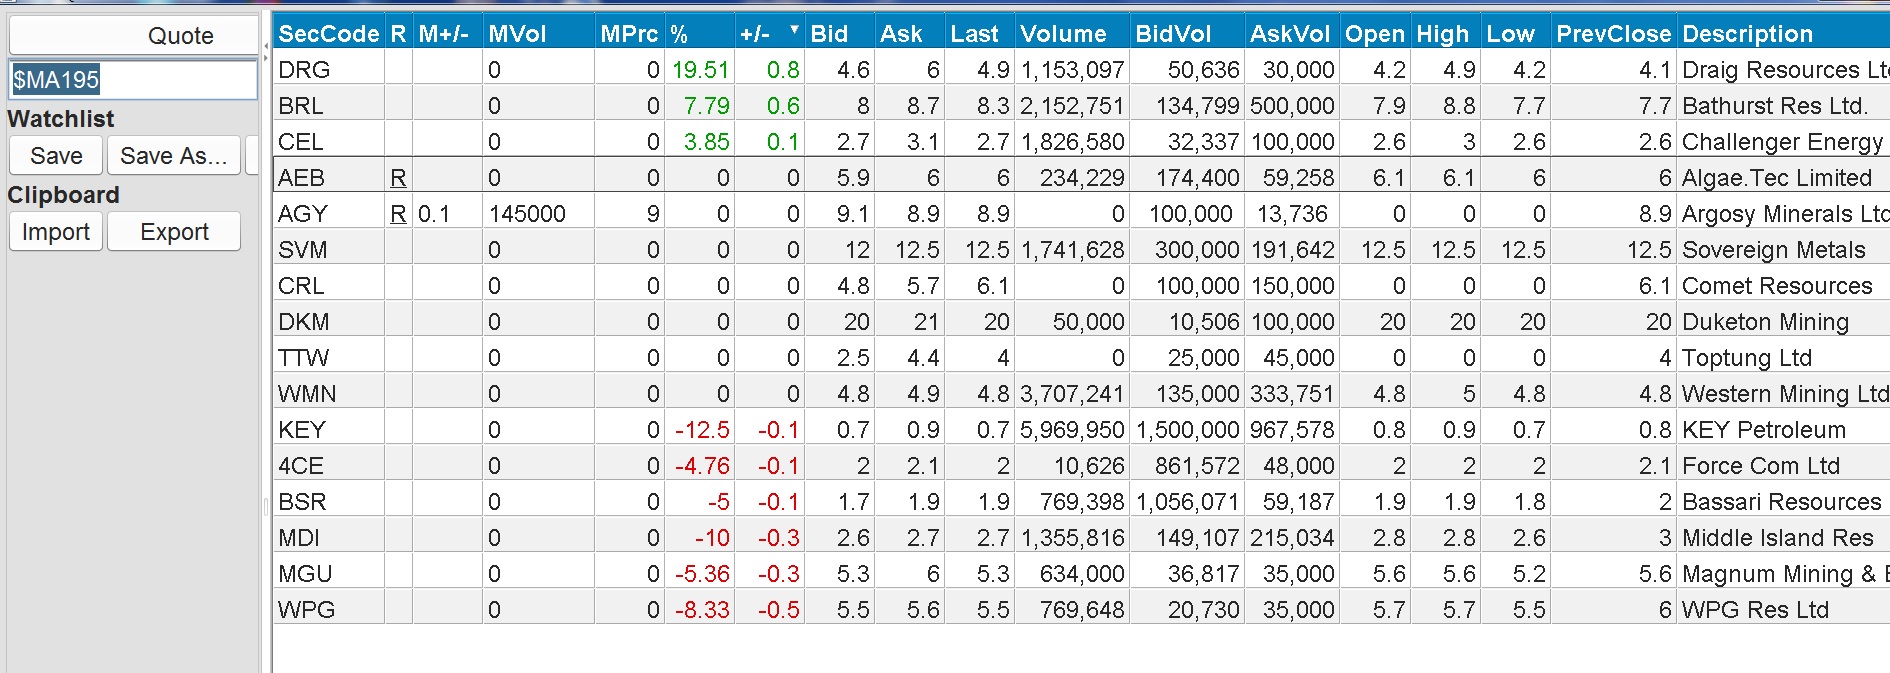
Task: Sort by the SecCode column header
Action: tap(328, 33)
